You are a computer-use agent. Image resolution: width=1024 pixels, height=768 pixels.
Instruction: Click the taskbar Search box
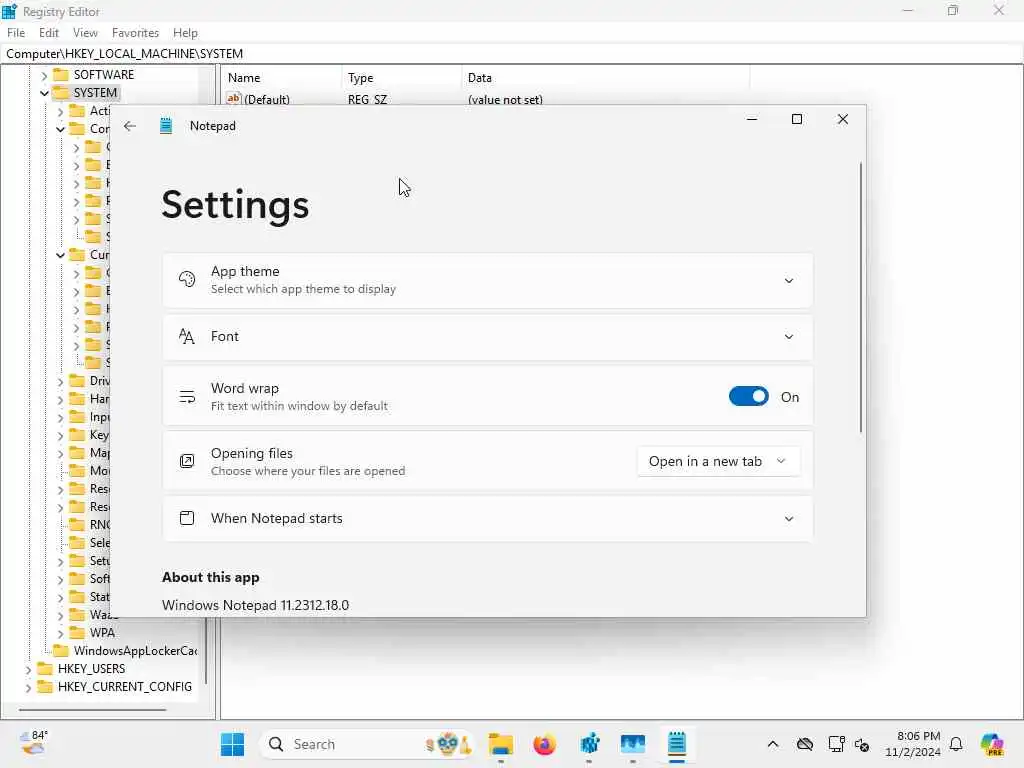[368, 744]
